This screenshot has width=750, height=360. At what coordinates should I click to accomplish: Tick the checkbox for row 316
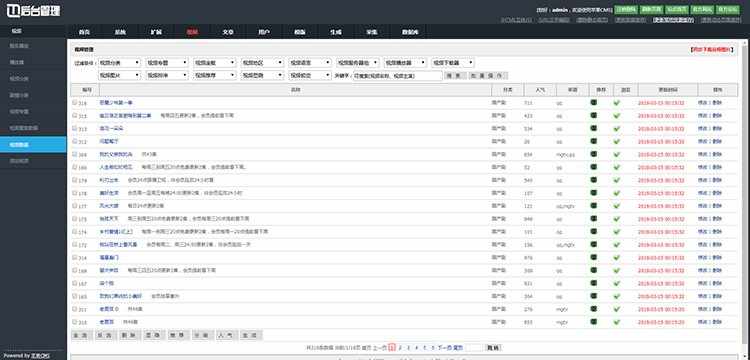point(75,102)
